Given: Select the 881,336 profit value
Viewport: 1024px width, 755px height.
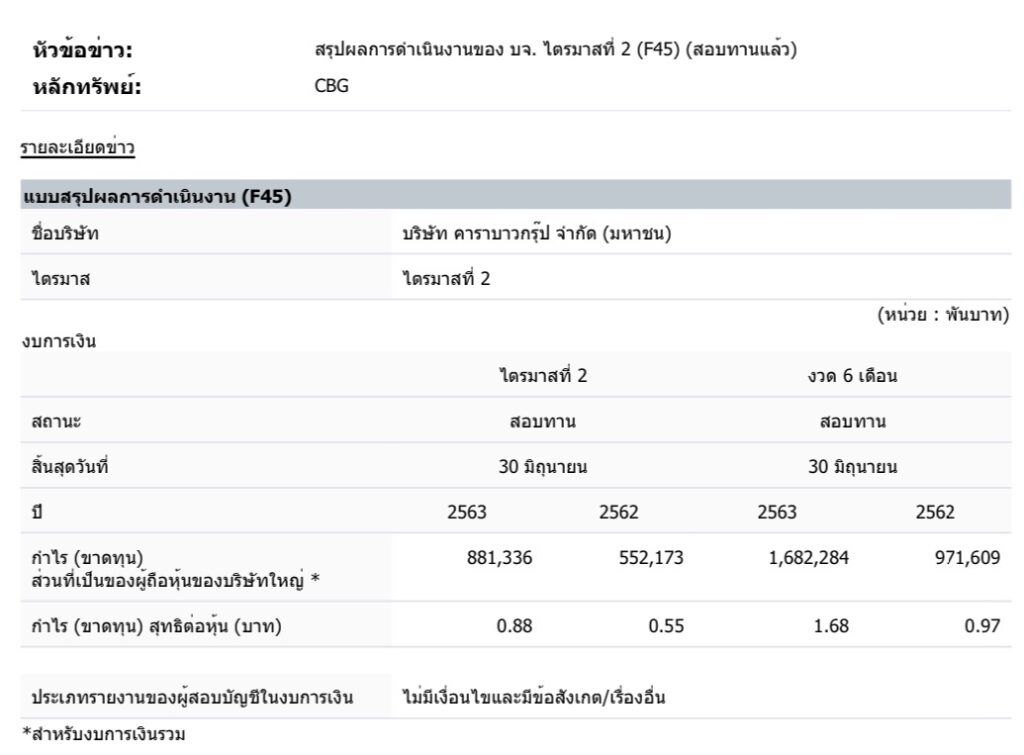Looking at the screenshot, I should pos(499,558).
